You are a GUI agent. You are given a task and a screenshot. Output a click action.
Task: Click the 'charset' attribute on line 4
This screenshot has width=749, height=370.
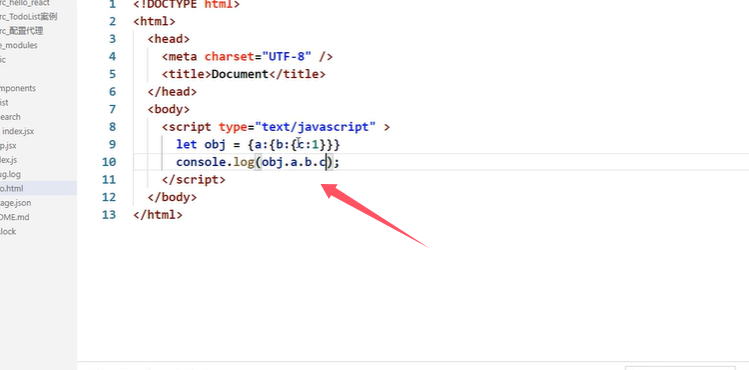click(229, 56)
